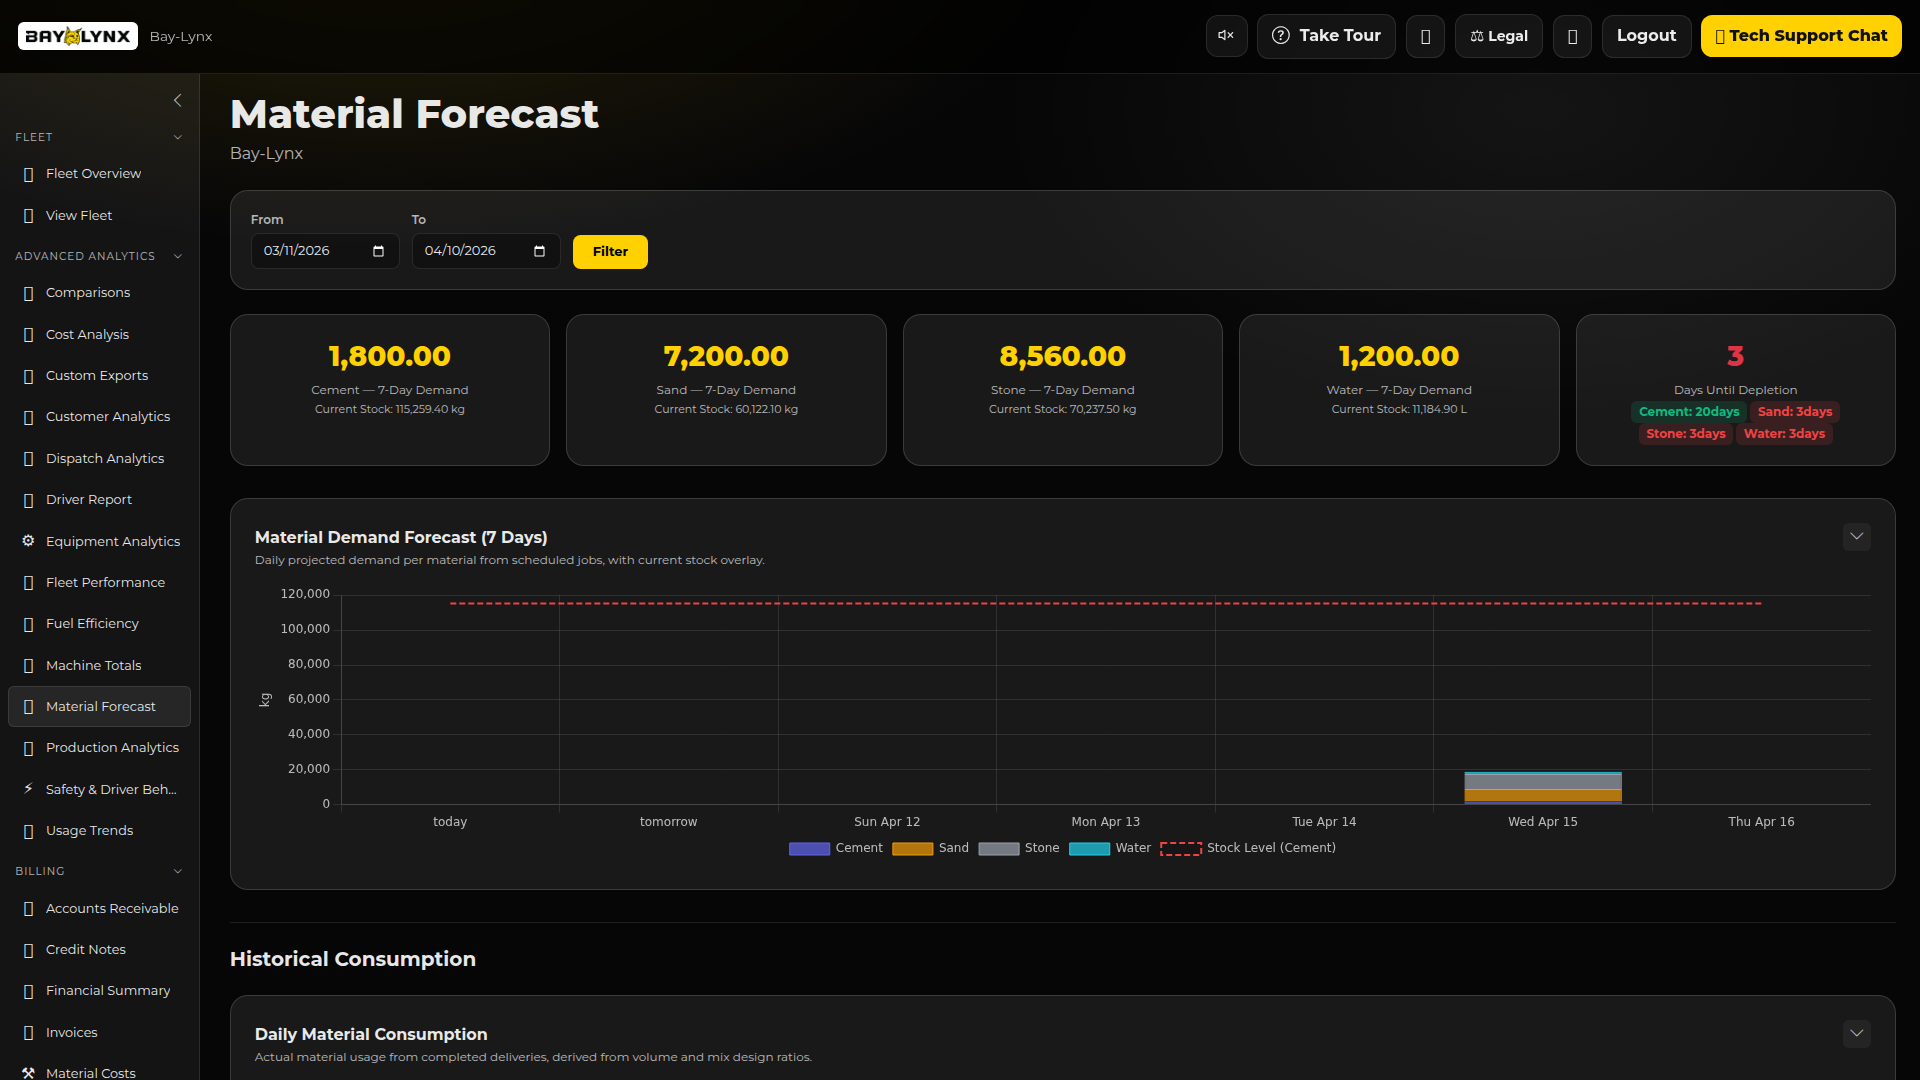Click the Filter button

coord(609,251)
